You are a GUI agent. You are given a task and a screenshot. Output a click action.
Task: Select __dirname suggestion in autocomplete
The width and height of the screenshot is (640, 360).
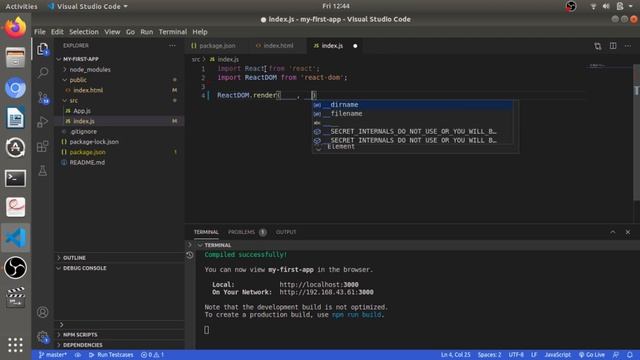coord(413,105)
